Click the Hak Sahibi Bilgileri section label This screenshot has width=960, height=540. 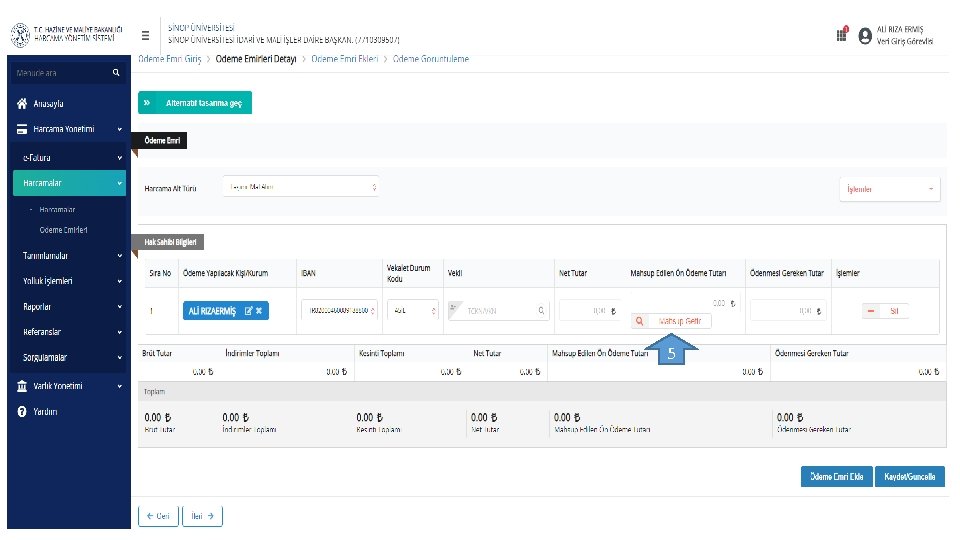click(x=170, y=242)
